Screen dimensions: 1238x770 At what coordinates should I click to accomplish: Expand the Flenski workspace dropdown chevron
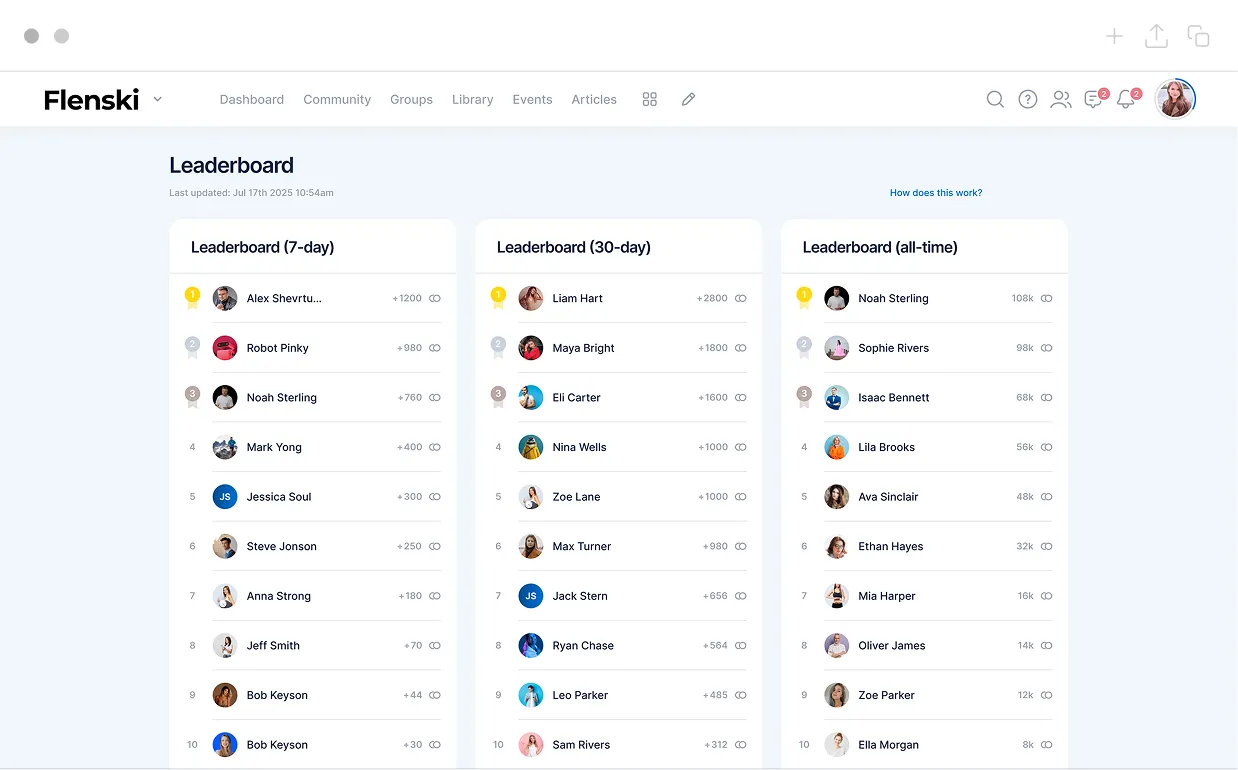pos(158,99)
